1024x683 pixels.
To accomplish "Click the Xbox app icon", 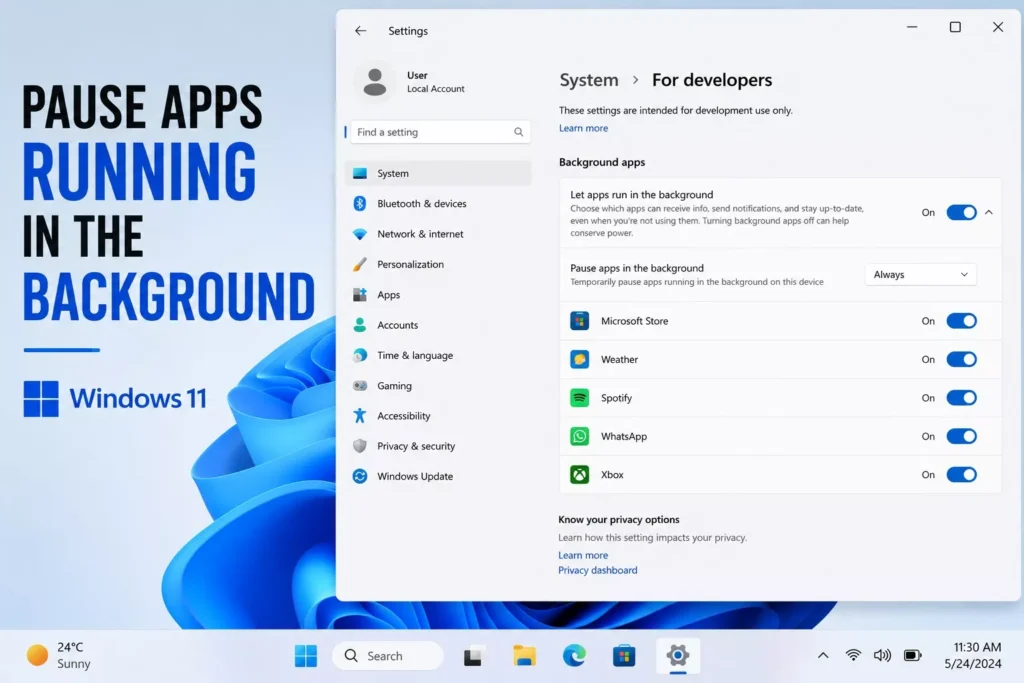I will pos(579,475).
